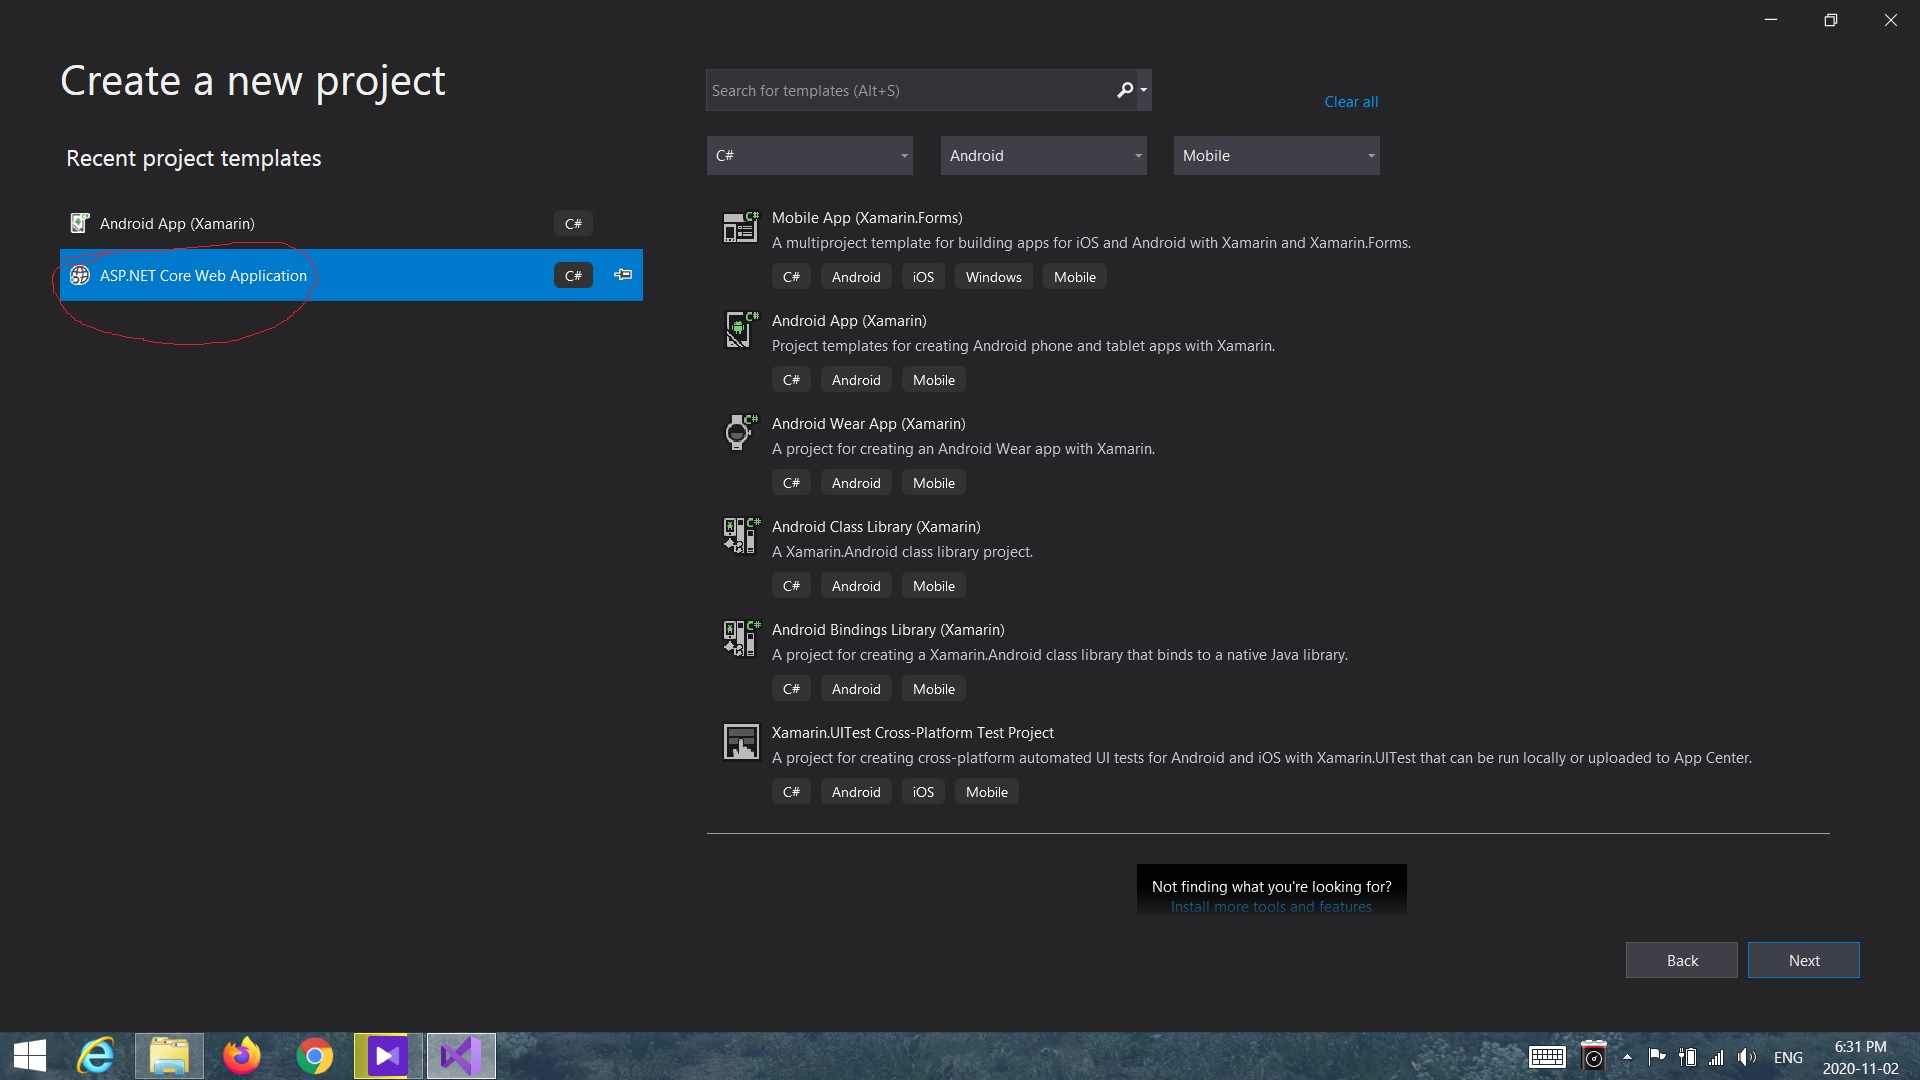Click Install more tools and features link
This screenshot has height=1080, width=1920.
1271,907
